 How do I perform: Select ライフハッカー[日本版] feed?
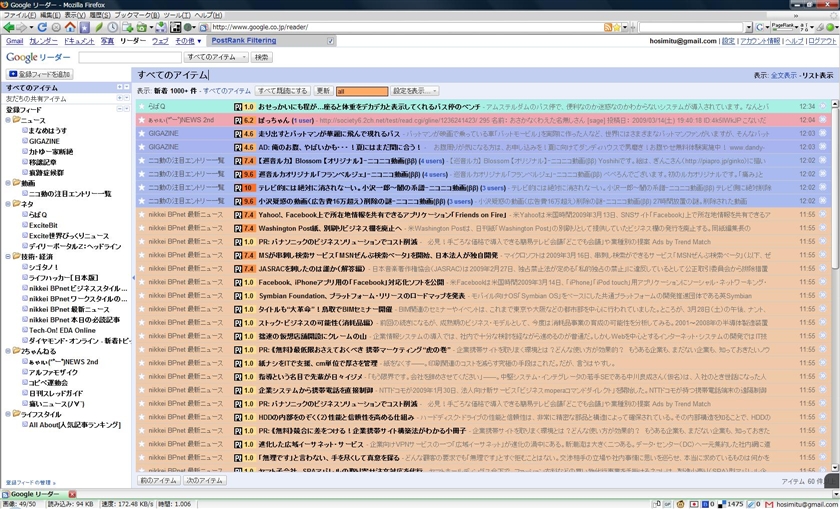[64, 278]
